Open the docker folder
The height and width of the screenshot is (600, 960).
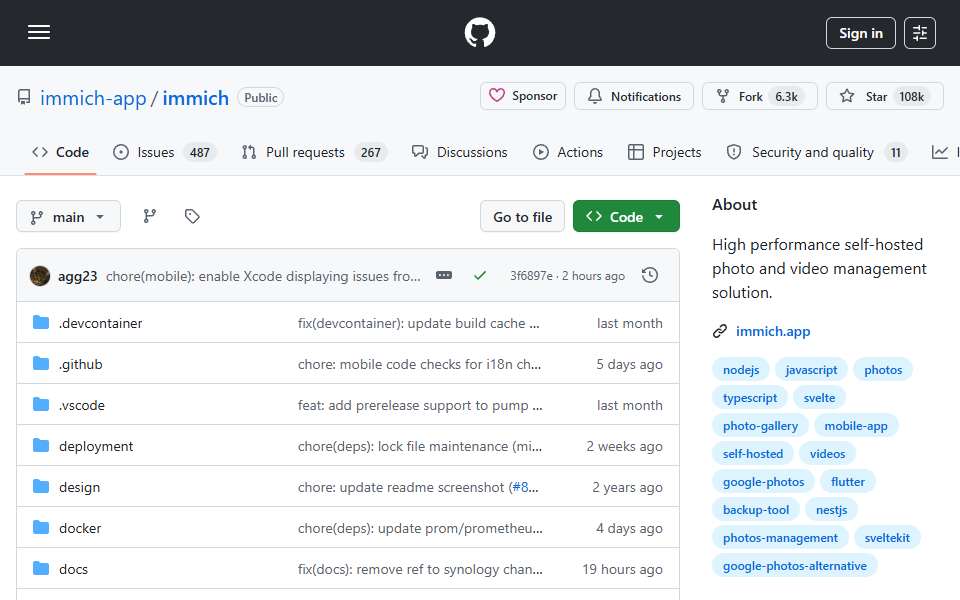click(x=80, y=528)
